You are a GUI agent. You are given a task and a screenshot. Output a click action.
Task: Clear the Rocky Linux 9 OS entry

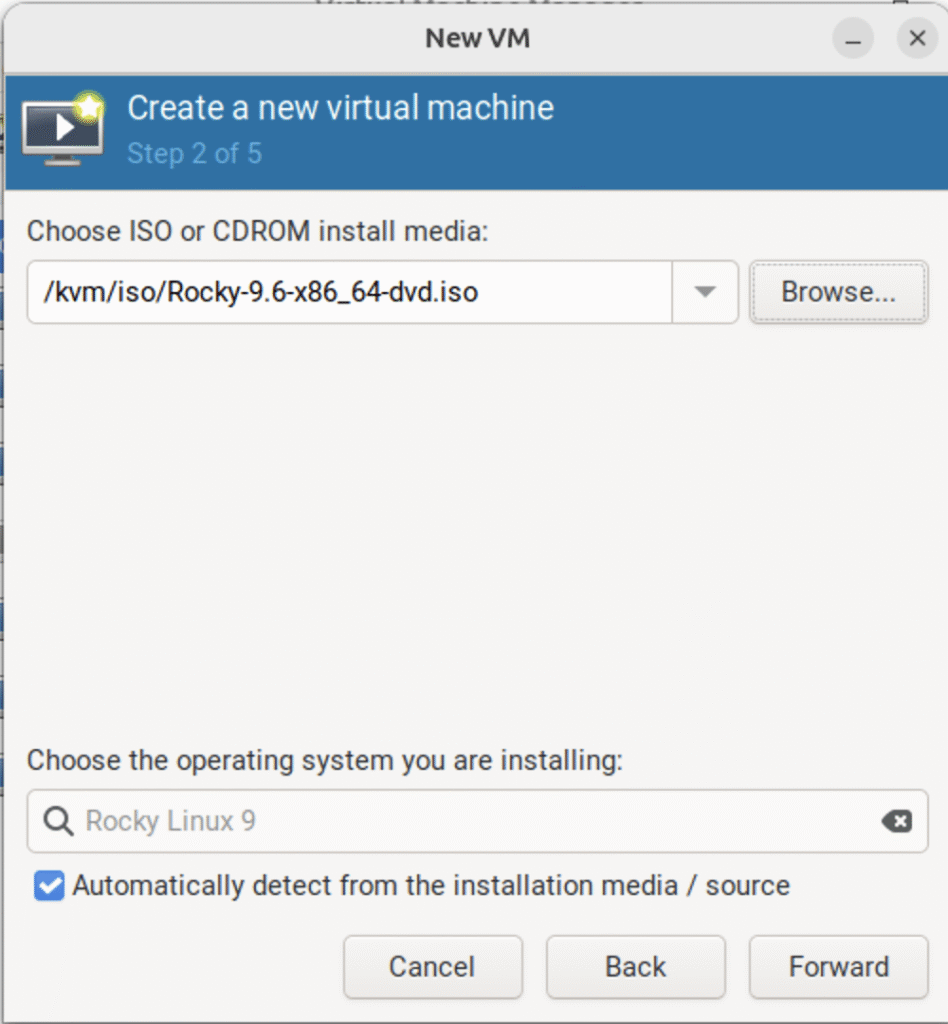tap(897, 821)
